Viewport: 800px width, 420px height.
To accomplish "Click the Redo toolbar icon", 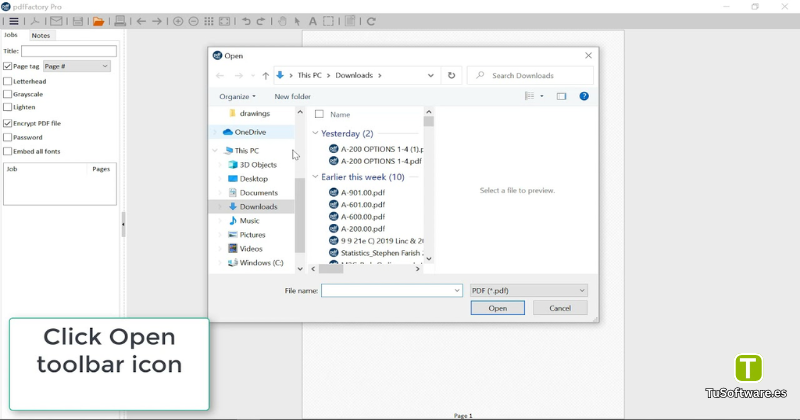I will 261,21.
